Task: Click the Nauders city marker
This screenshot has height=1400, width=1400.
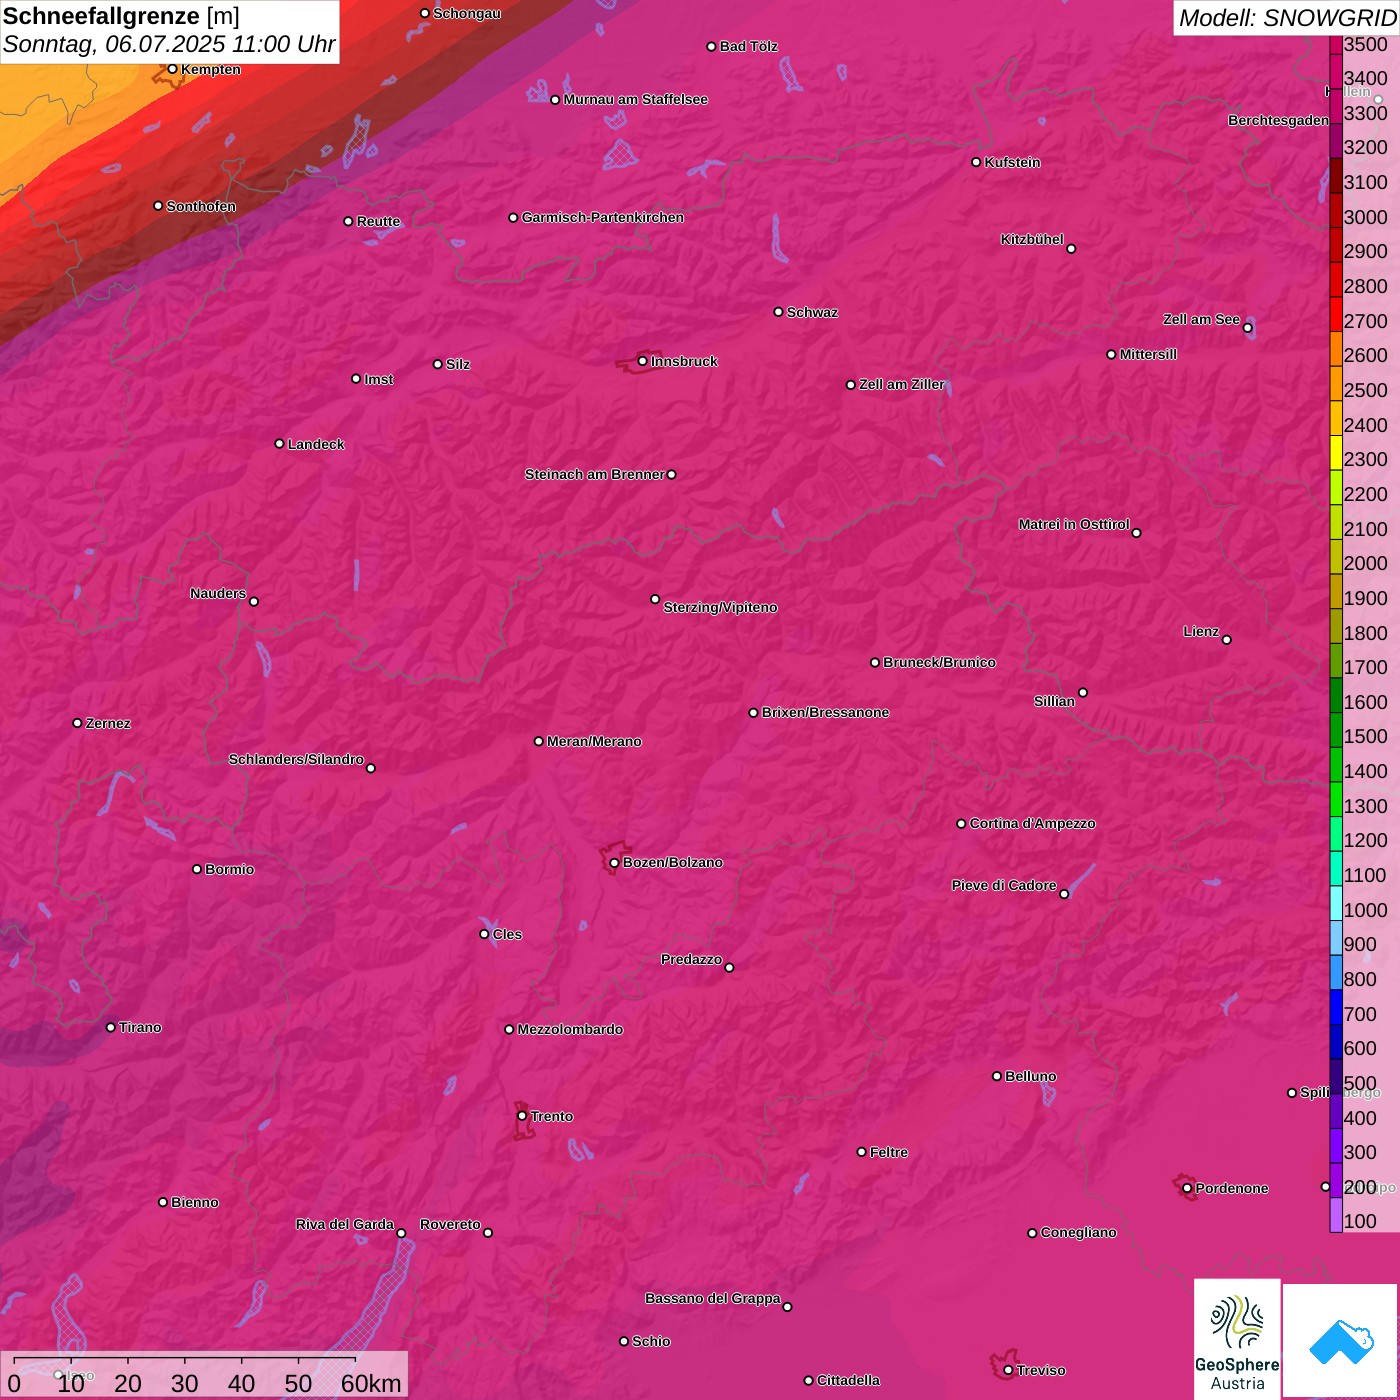Action: point(254,601)
